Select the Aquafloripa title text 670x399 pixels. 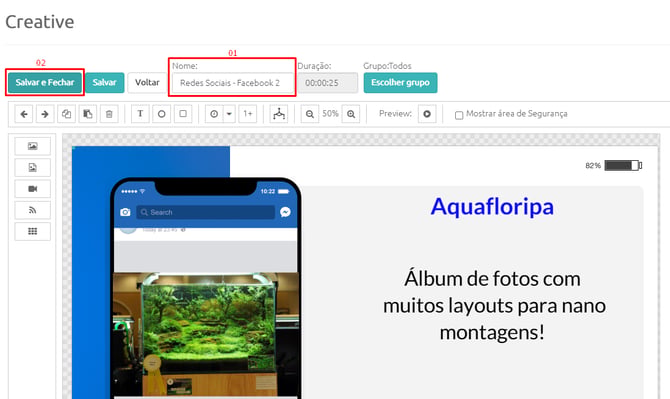tap(492, 207)
